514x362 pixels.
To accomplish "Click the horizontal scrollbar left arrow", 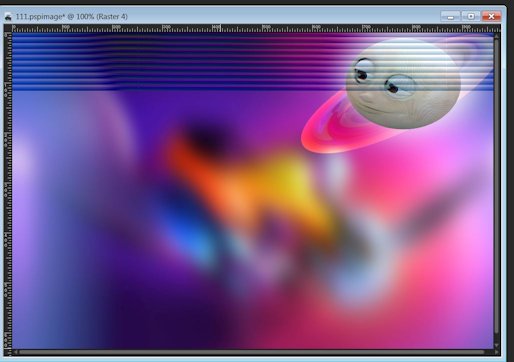I will click(15, 352).
